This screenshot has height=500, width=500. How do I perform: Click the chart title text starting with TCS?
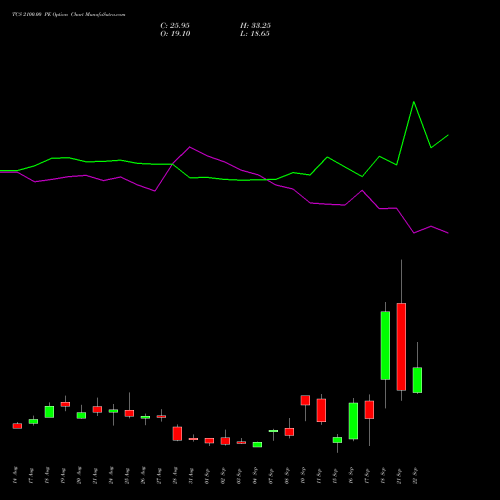69,15
